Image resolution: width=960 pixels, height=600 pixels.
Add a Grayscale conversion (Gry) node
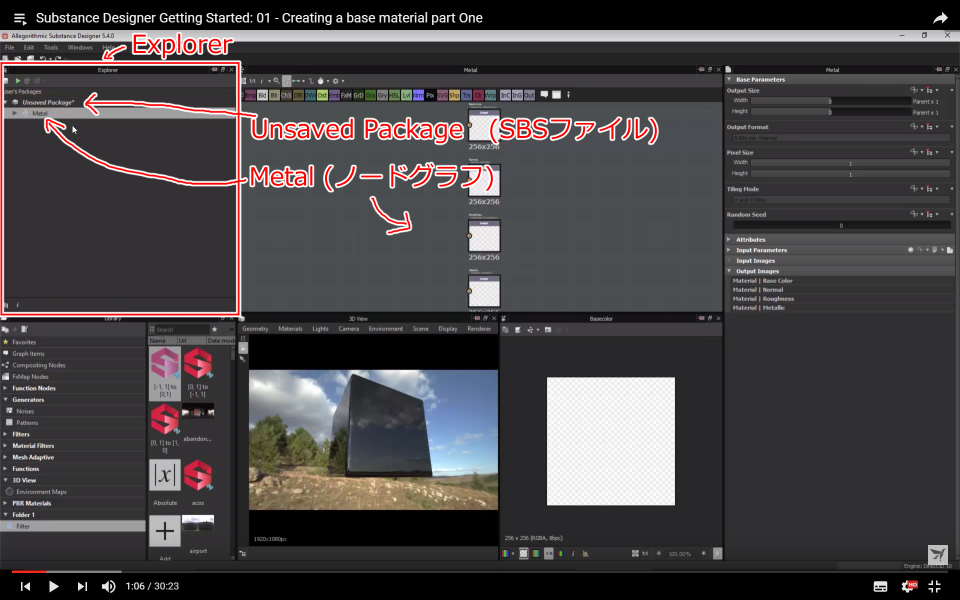pyautogui.click(x=382, y=95)
